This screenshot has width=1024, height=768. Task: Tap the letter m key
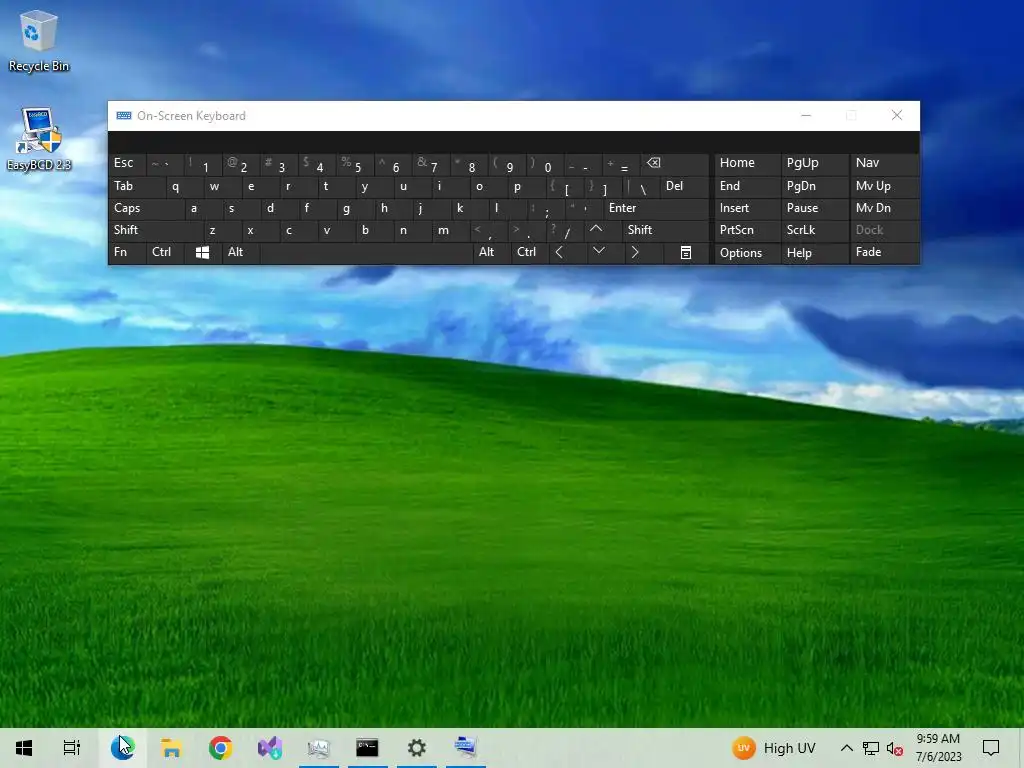coord(452,230)
